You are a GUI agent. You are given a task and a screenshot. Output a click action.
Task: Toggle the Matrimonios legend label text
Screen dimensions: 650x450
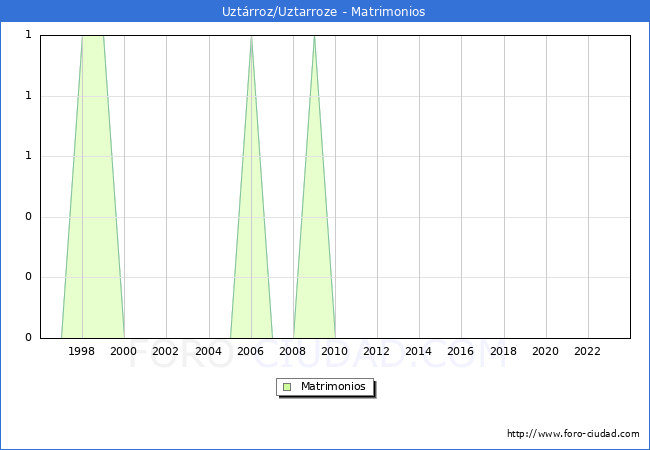pos(334,387)
